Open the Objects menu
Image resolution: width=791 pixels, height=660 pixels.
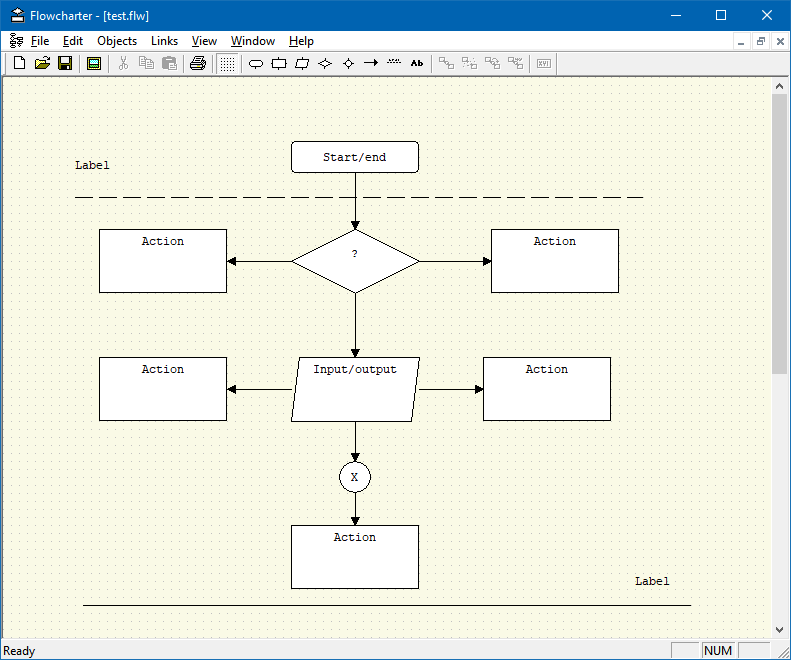coord(117,41)
